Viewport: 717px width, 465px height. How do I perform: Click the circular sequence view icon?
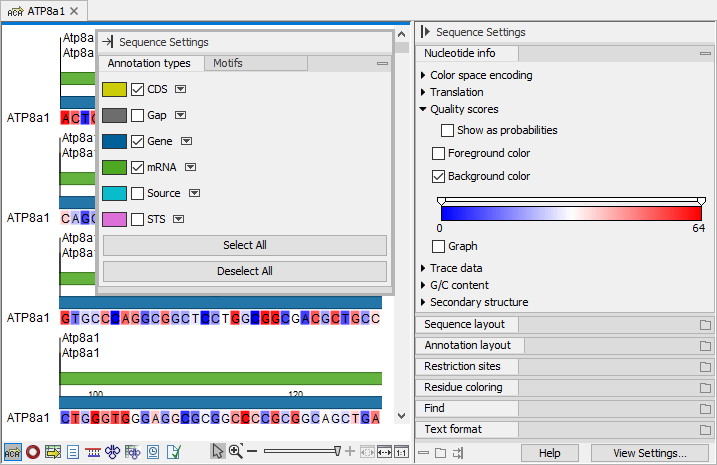coord(33,452)
